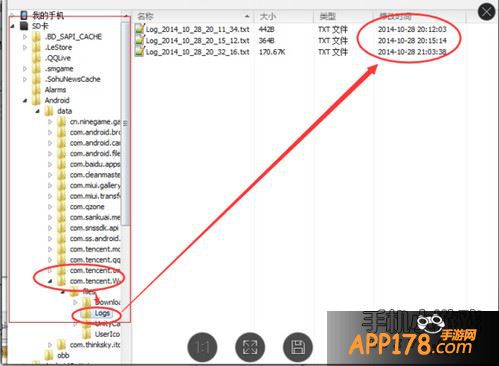Click the 170.67K size value

272,52
